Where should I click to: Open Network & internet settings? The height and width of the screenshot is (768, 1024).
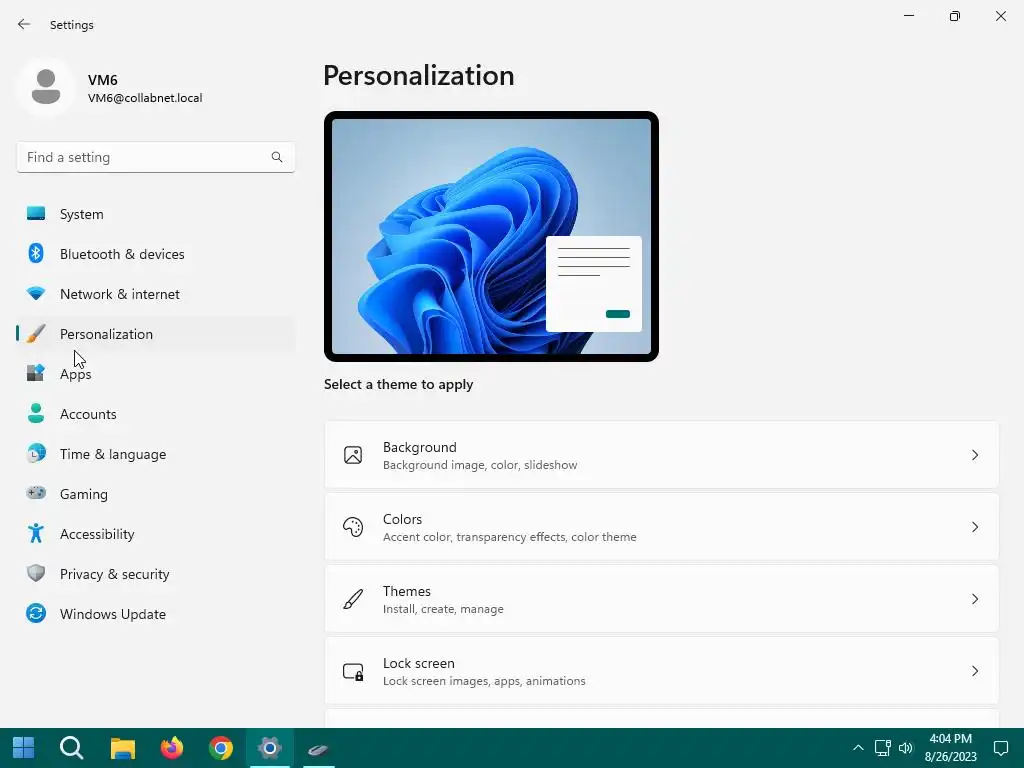tap(155, 294)
